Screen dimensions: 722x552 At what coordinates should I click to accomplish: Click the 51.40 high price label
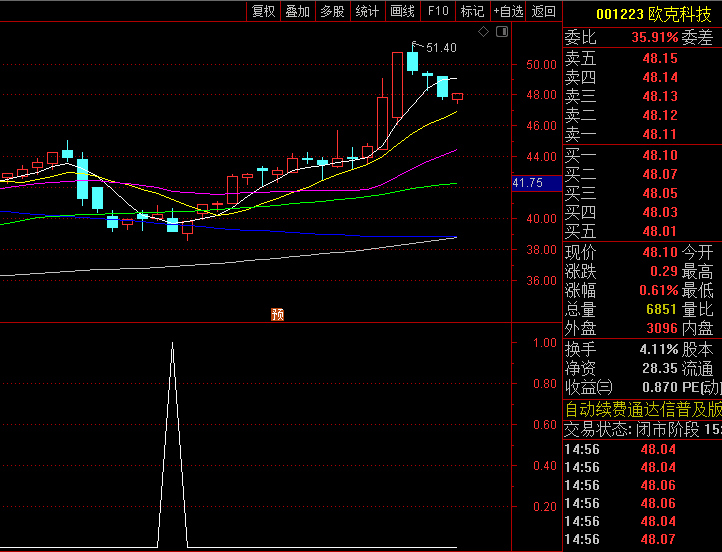(x=441, y=47)
